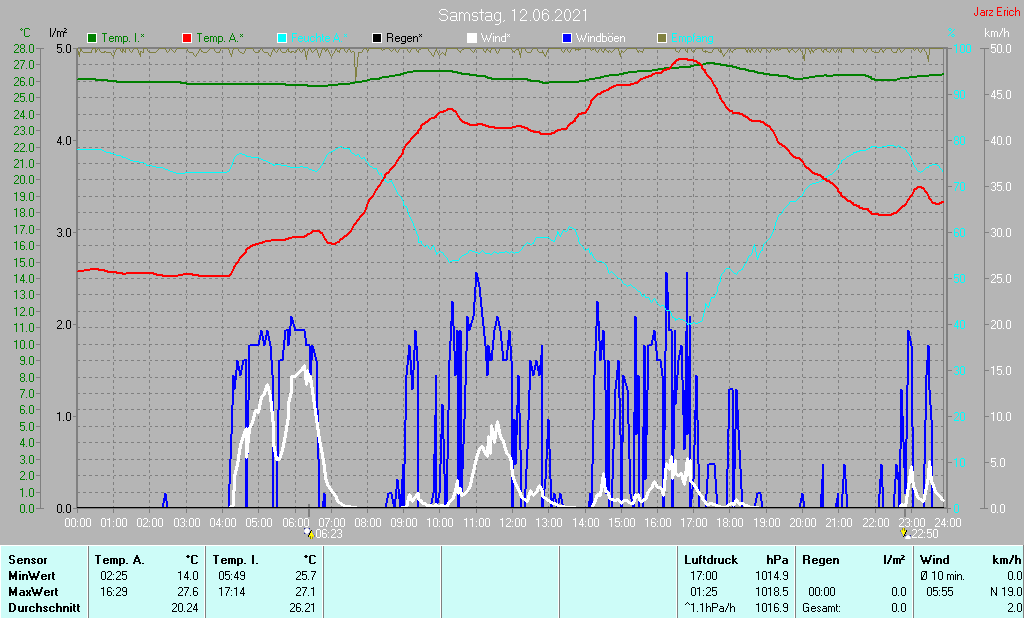Click the cyan Feuchte A. legend swatch
Viewport: 1024px width, 618px height.
click(282, 39)
